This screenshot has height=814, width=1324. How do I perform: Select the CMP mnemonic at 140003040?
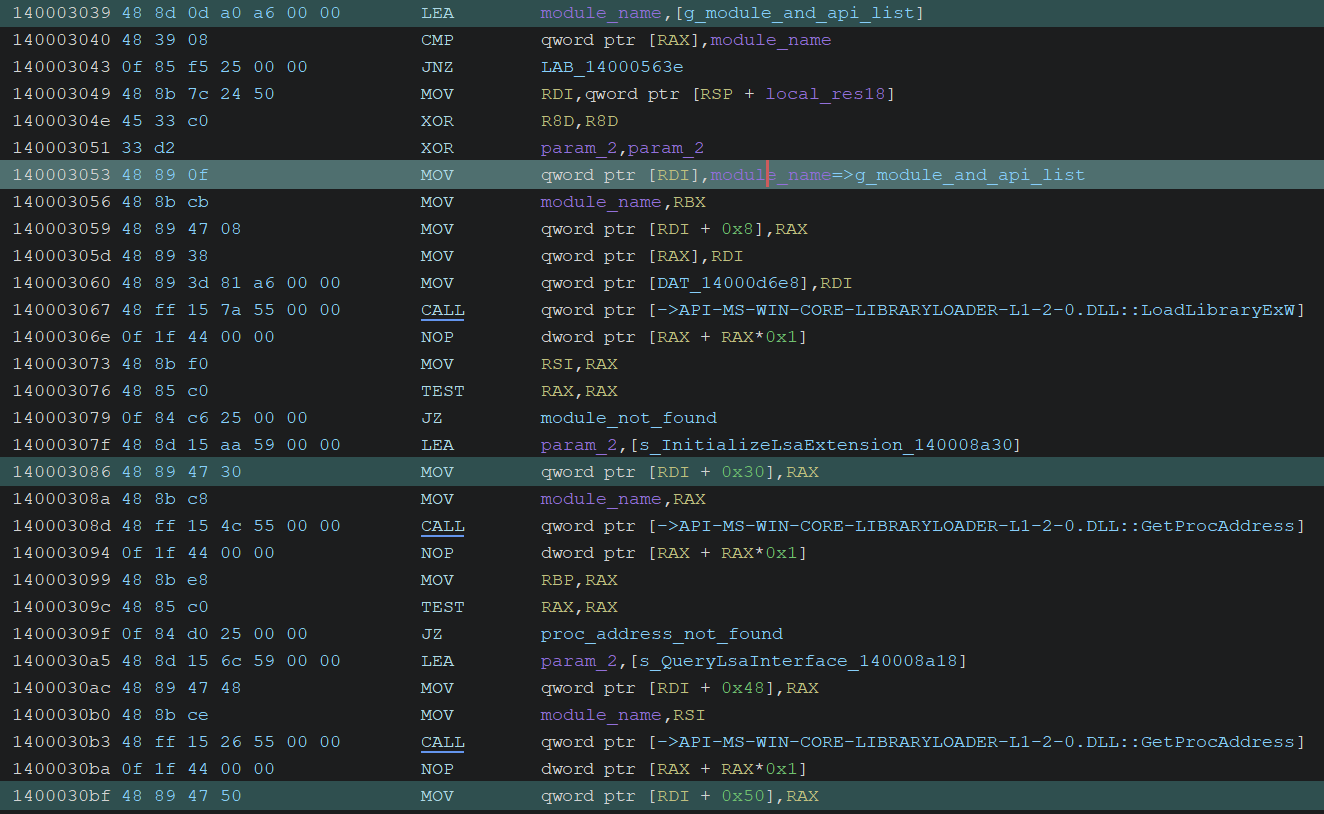coord(437,40)
